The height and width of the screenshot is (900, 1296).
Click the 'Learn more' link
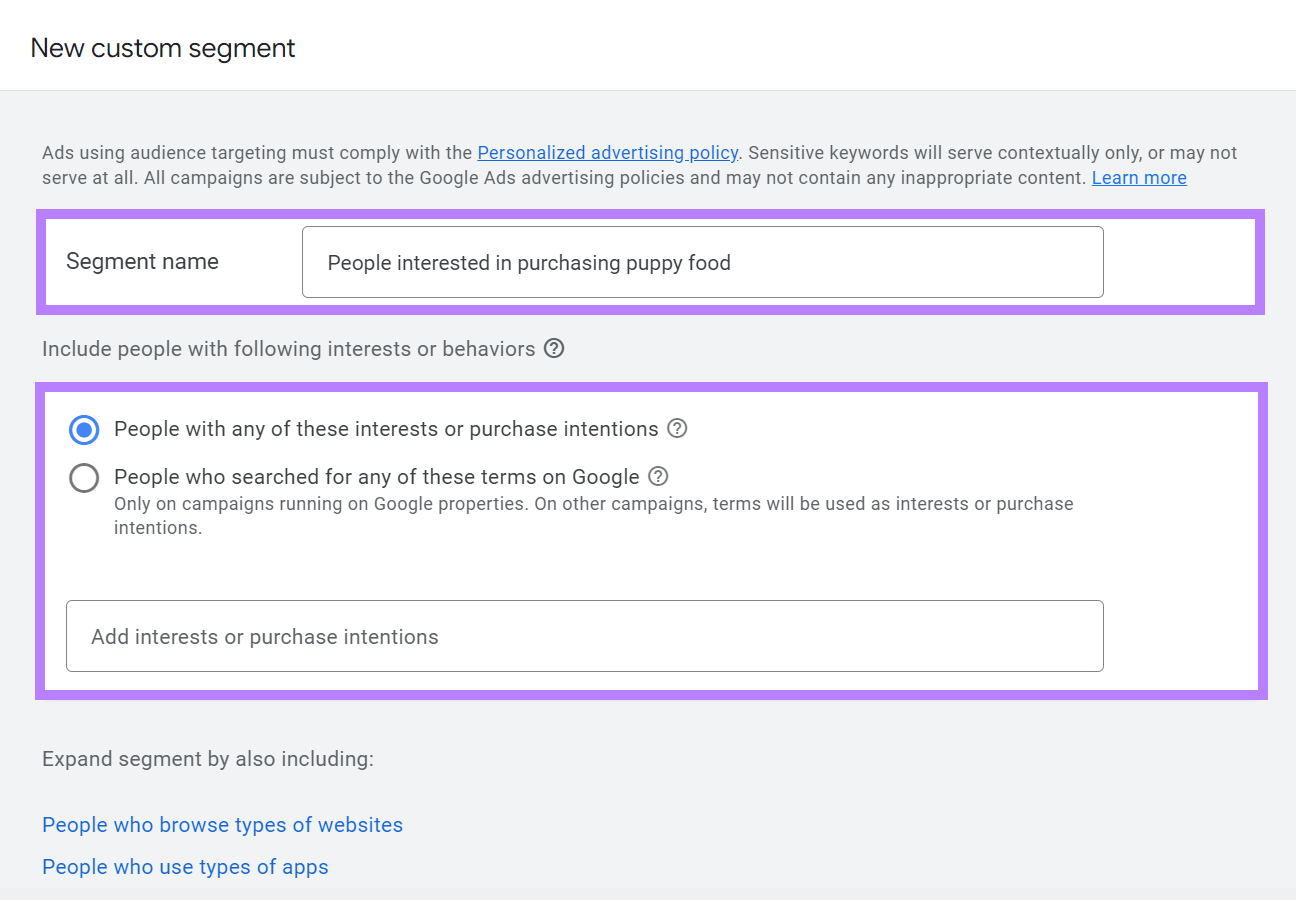pos(1138,178)
